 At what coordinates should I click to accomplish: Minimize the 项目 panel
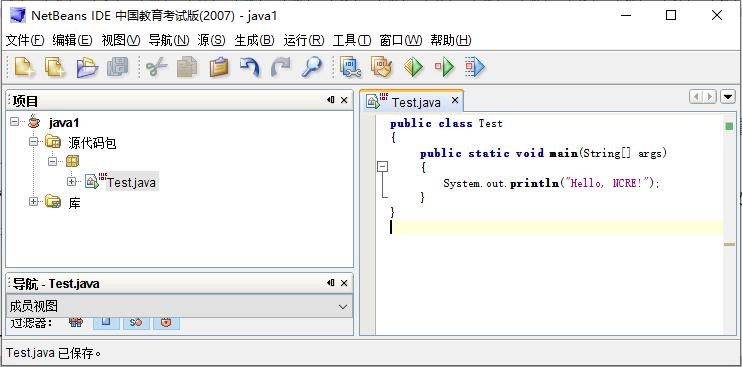(x=330, y=100)
